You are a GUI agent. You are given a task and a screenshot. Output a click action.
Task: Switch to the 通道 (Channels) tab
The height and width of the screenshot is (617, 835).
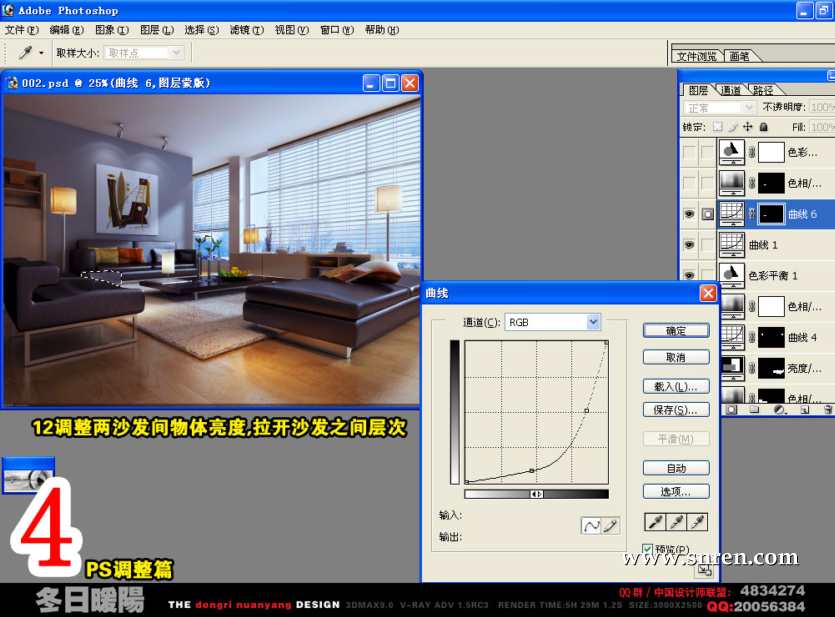pos(730,90)
